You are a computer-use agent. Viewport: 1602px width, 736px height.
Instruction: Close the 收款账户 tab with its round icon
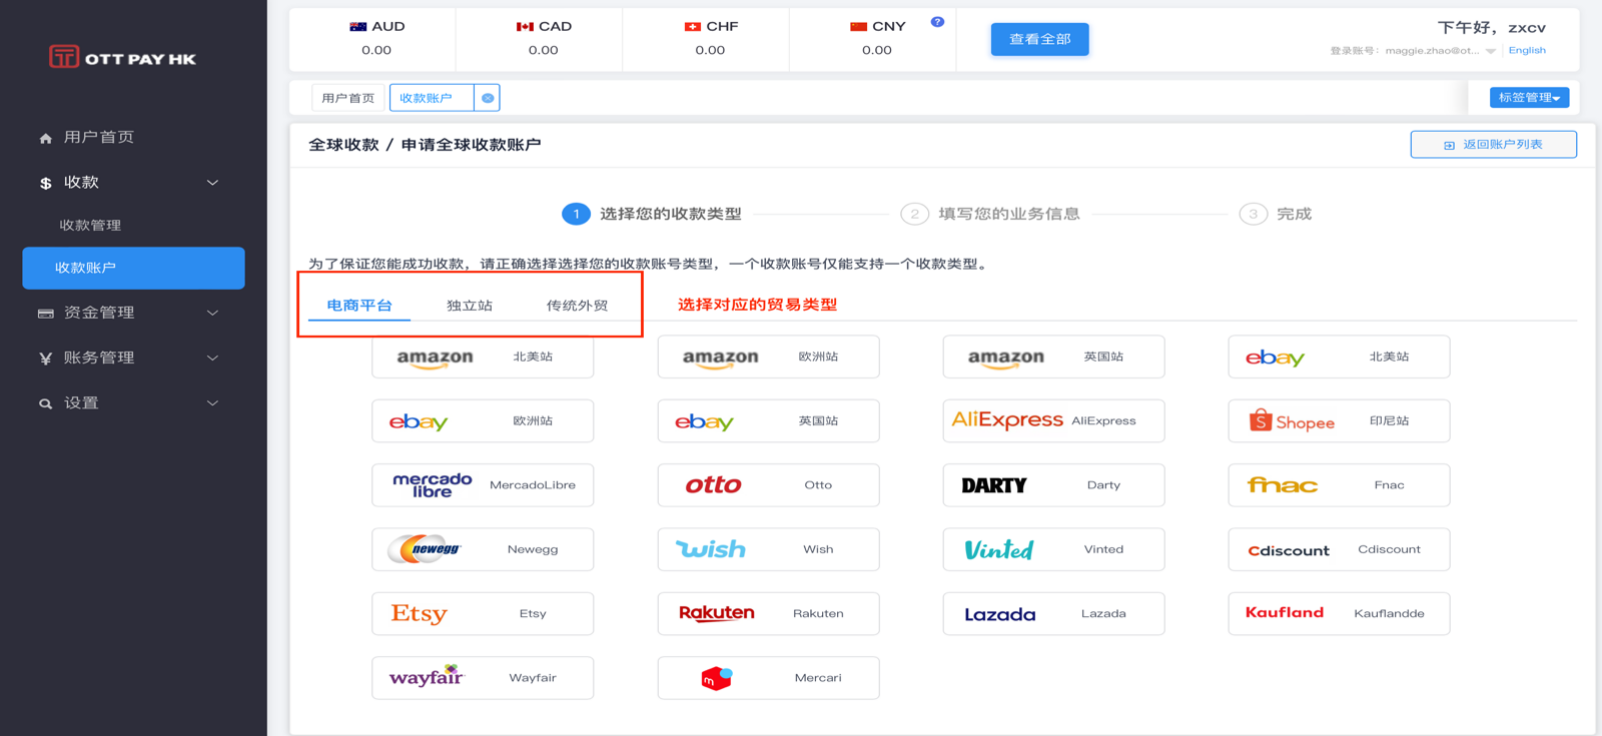(x=487, y=98)
